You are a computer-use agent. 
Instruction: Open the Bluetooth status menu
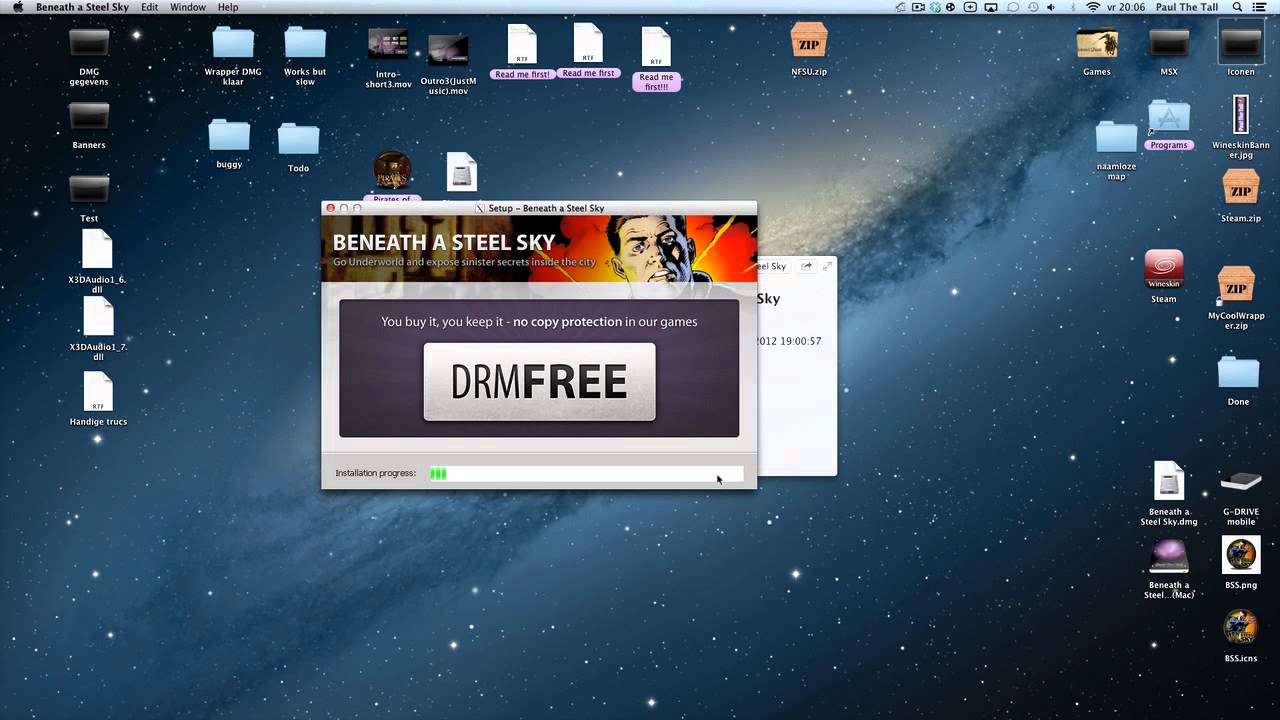(x=1072, y=7)
